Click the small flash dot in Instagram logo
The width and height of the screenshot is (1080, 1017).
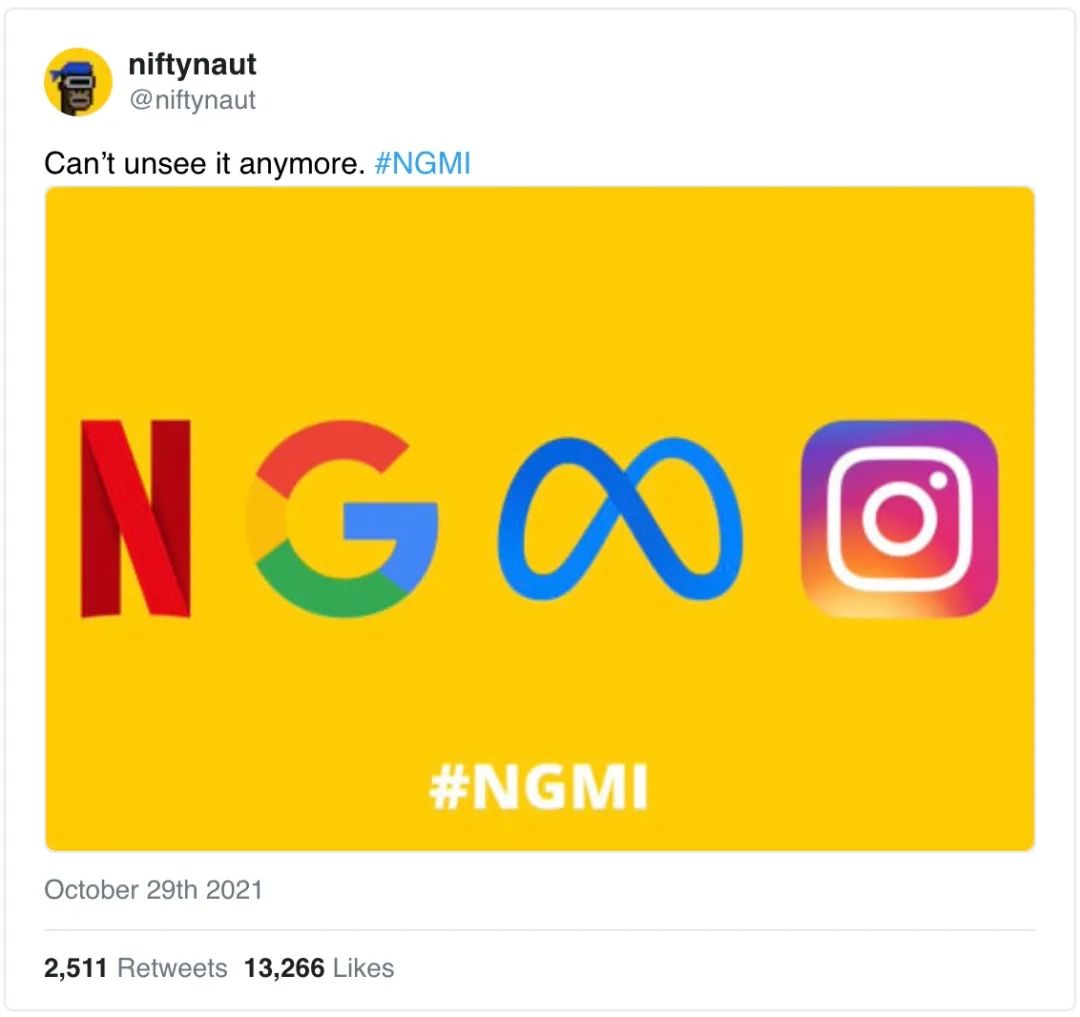pos(939,480)
